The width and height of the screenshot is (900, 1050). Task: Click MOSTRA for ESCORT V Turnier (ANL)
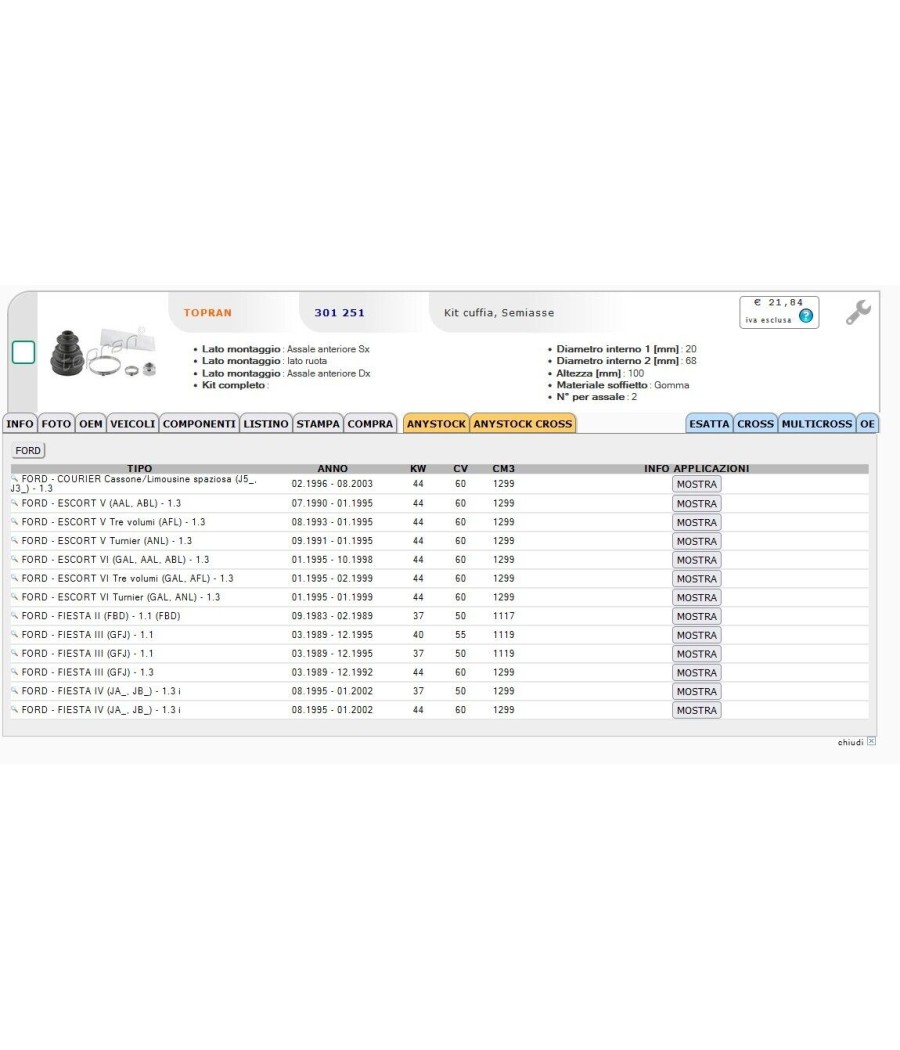point(696,541)
